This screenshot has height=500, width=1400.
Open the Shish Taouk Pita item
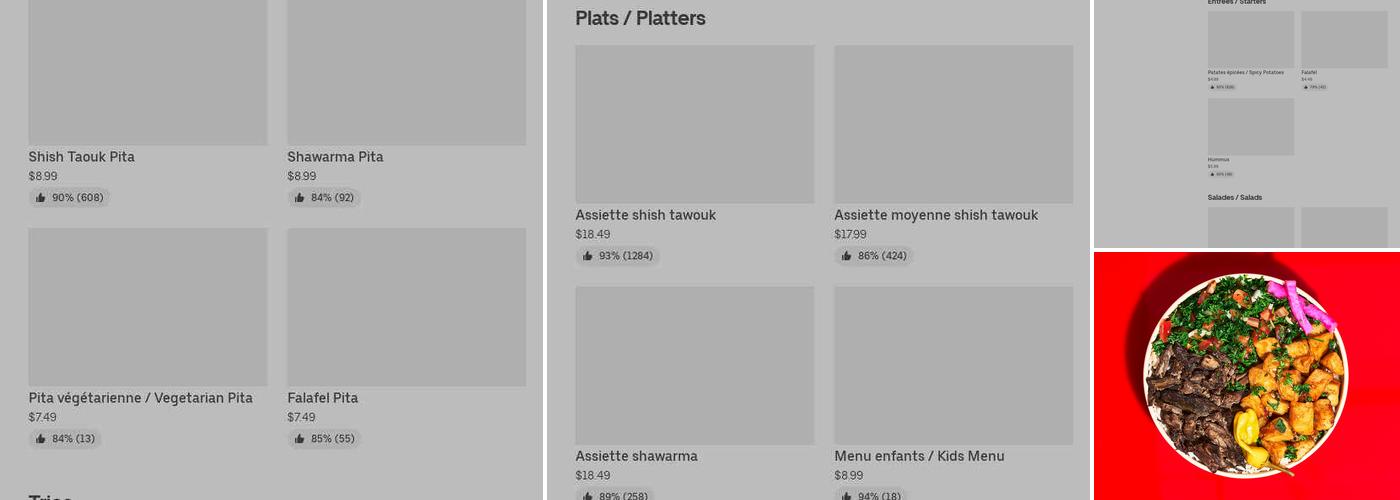point(81,157)
